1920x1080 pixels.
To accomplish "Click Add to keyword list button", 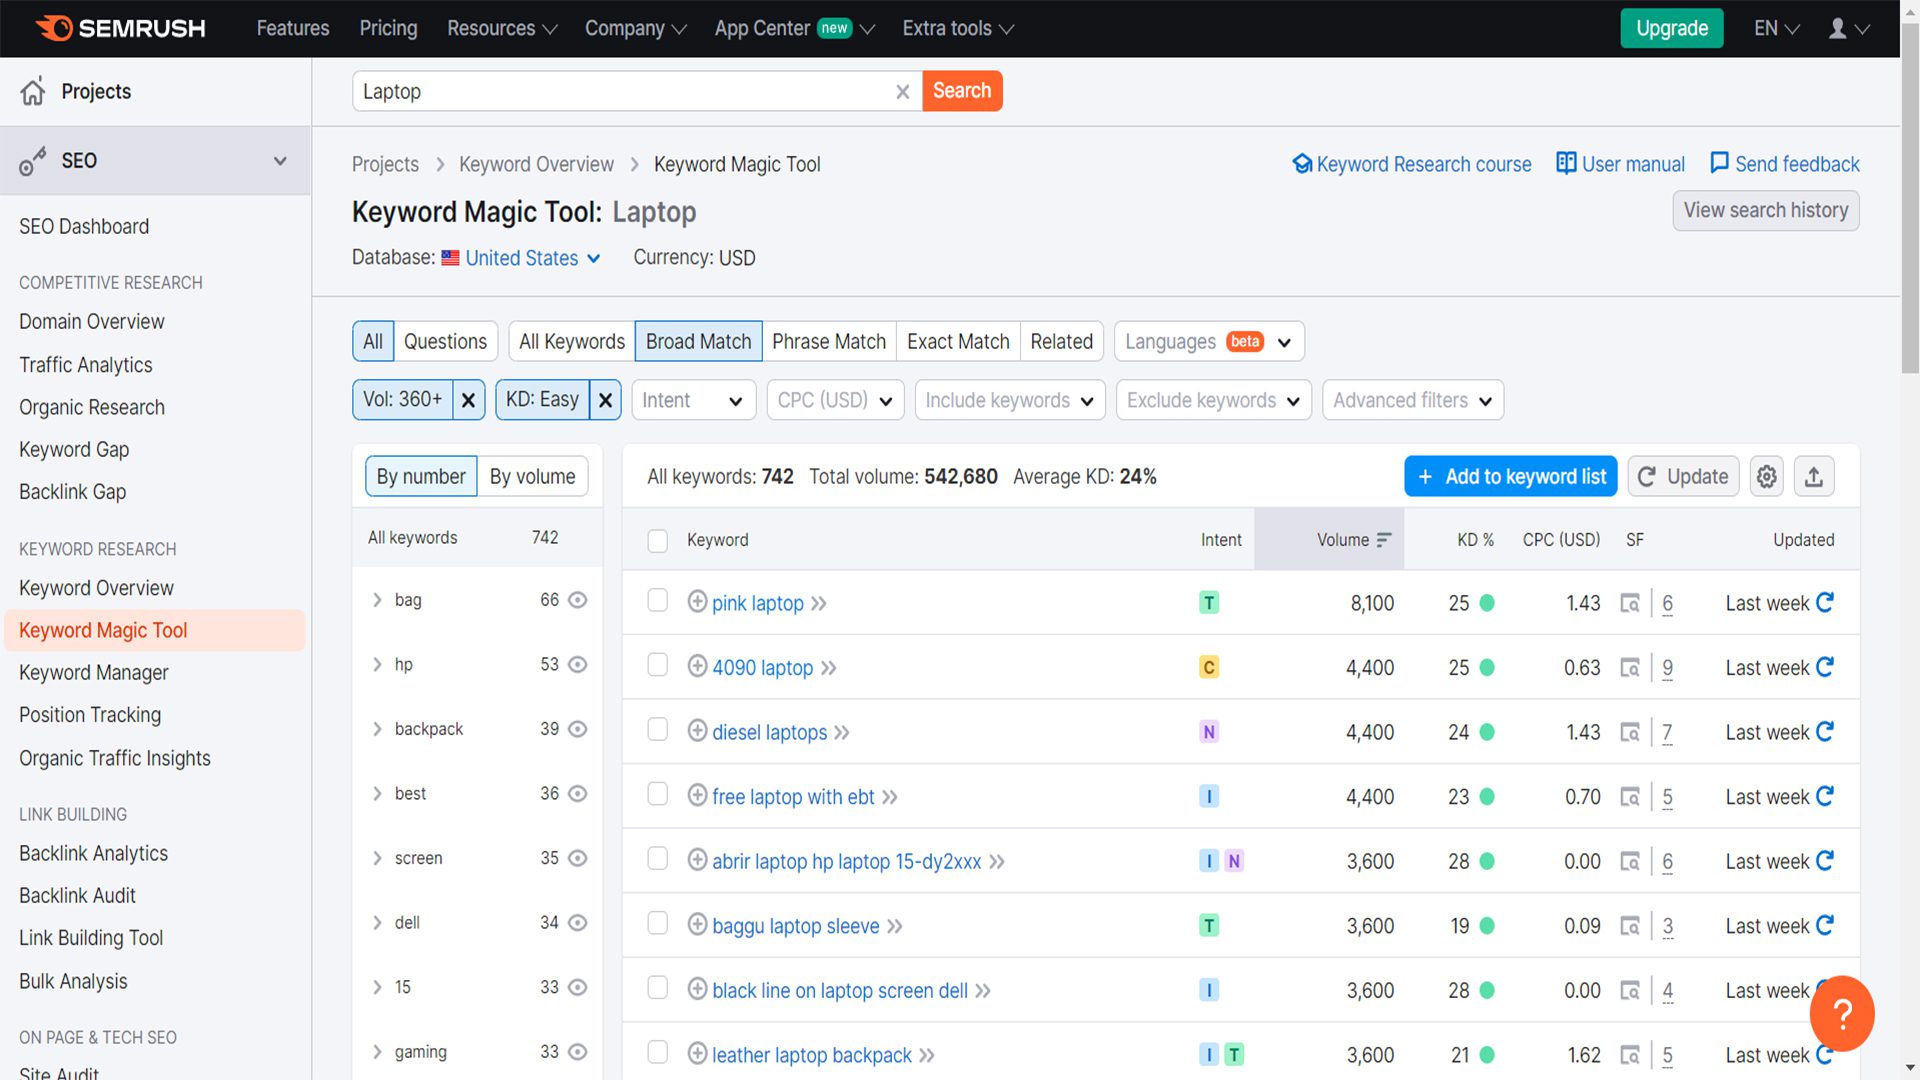I will point(1510,477).
